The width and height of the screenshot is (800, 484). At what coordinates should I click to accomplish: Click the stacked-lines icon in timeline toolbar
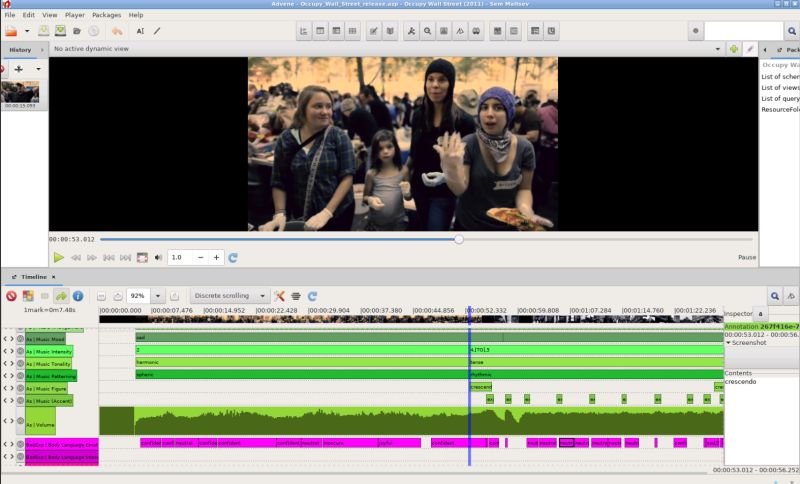click(x=295, y=296)
